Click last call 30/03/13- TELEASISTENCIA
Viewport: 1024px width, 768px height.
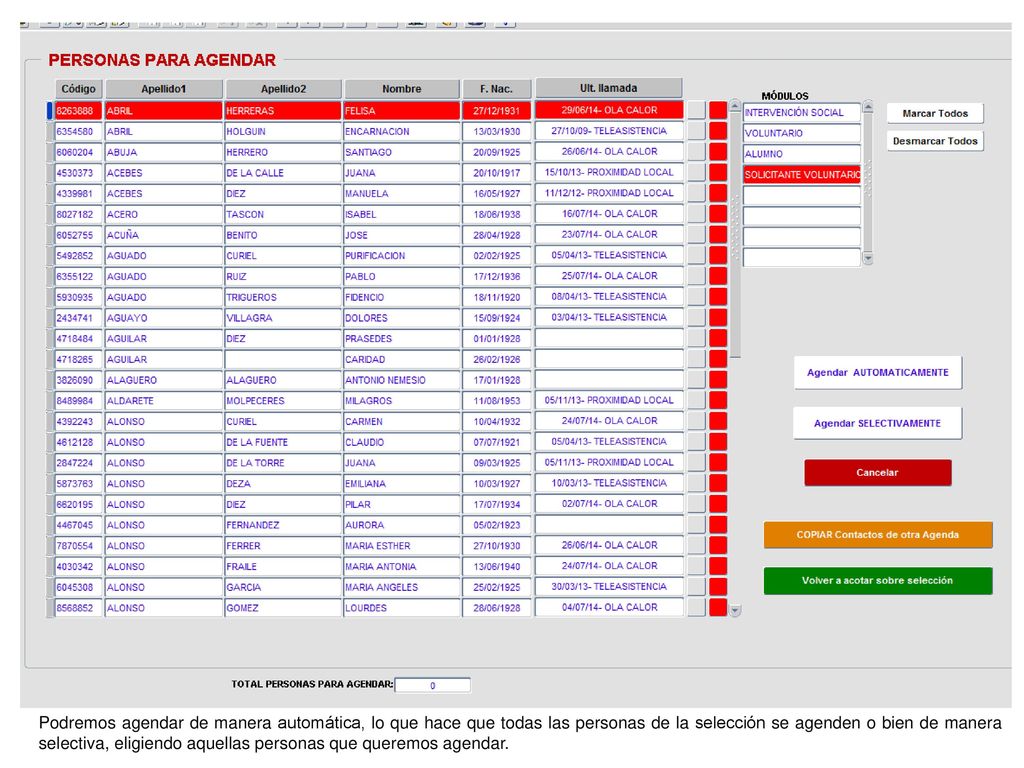609,586
